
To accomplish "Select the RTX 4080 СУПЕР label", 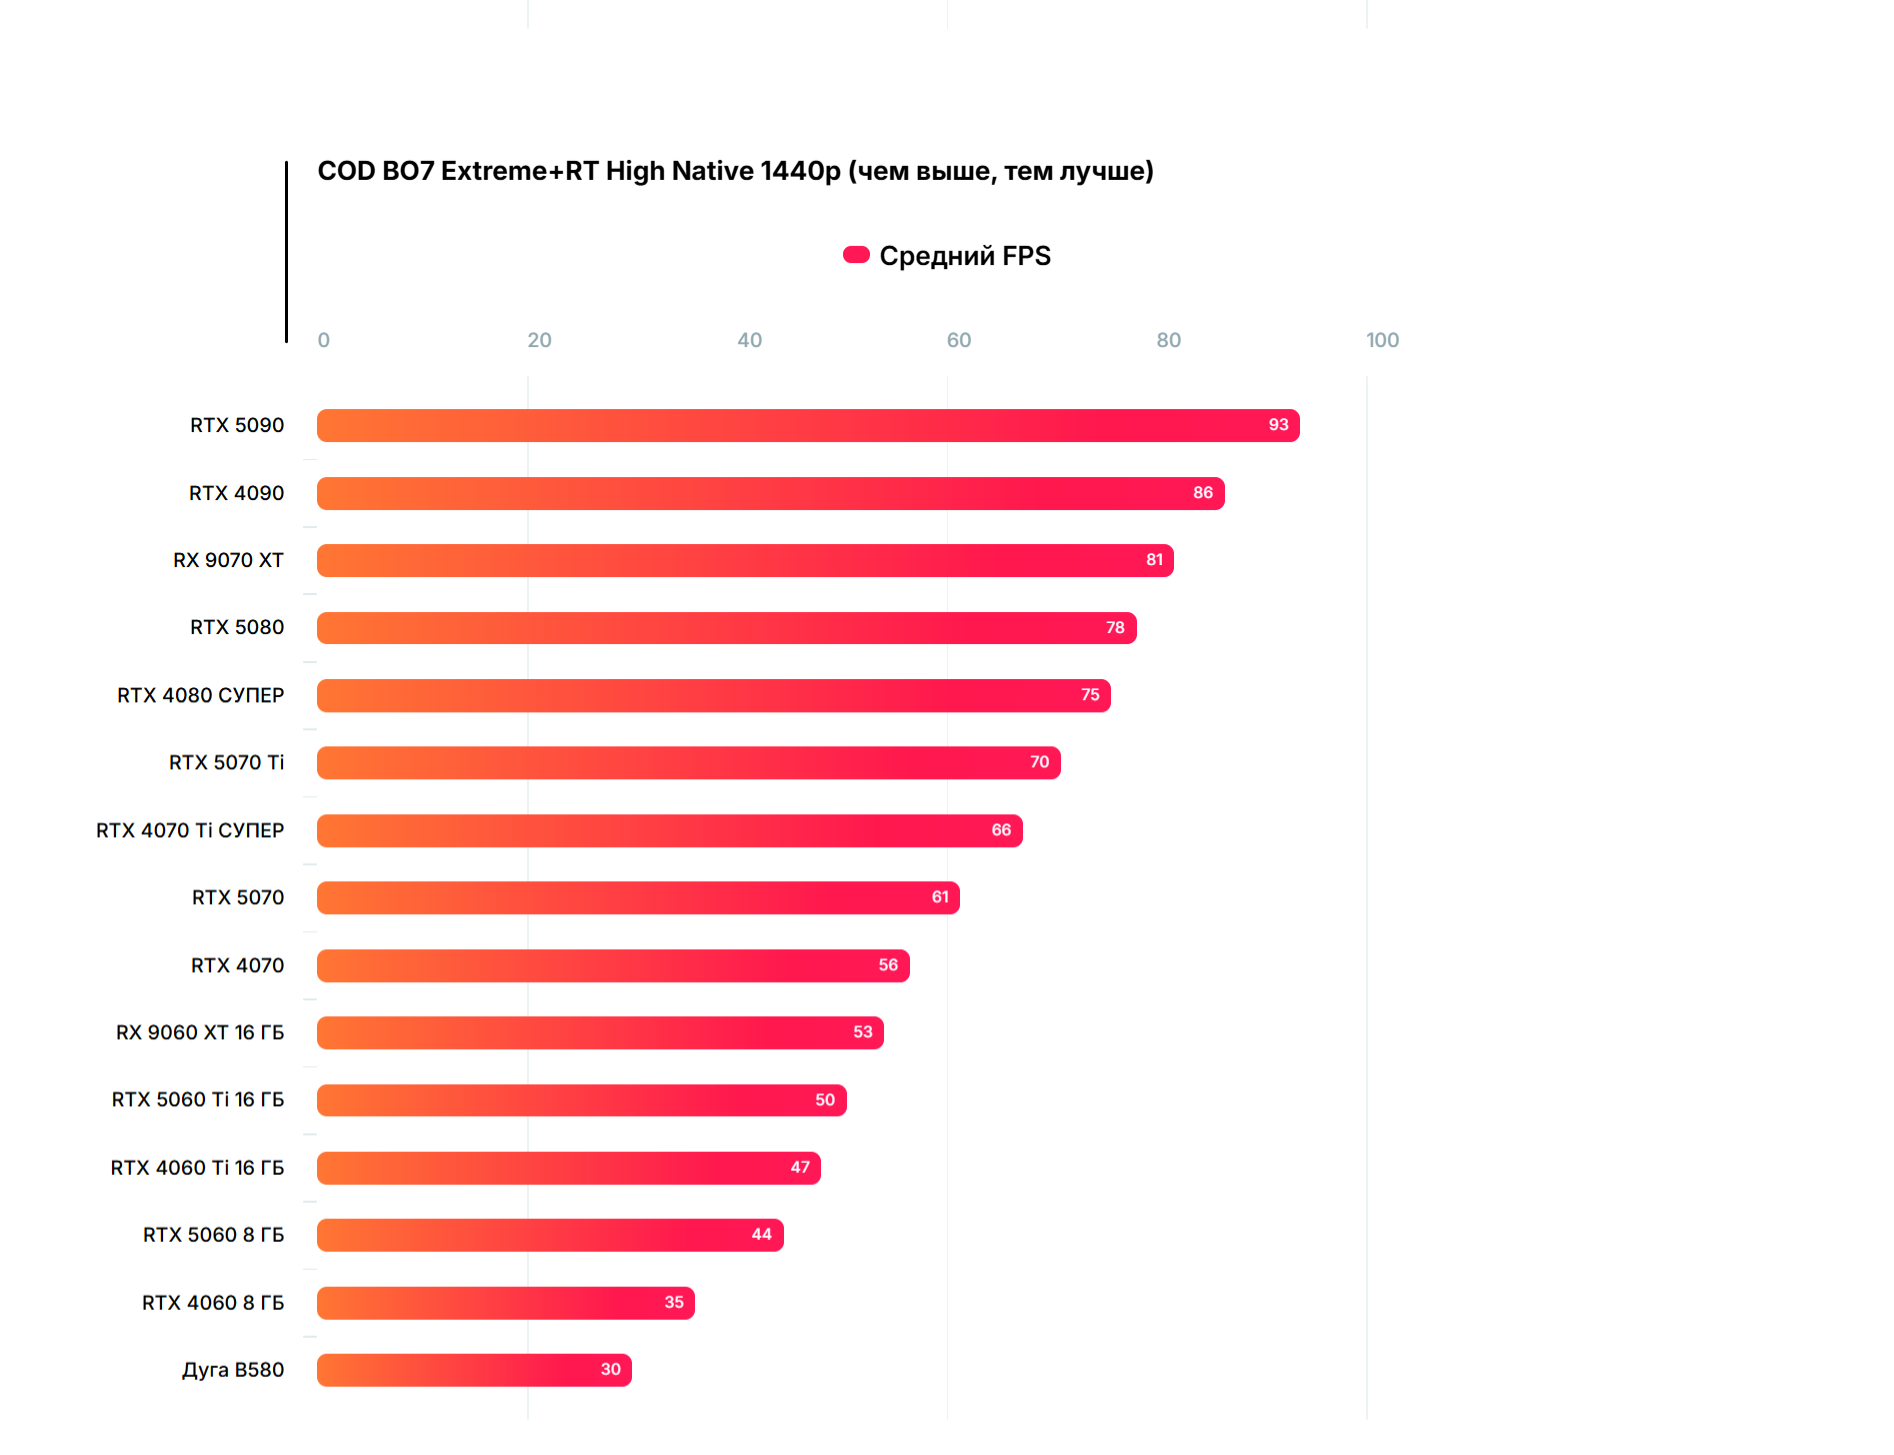I will 200,695.
